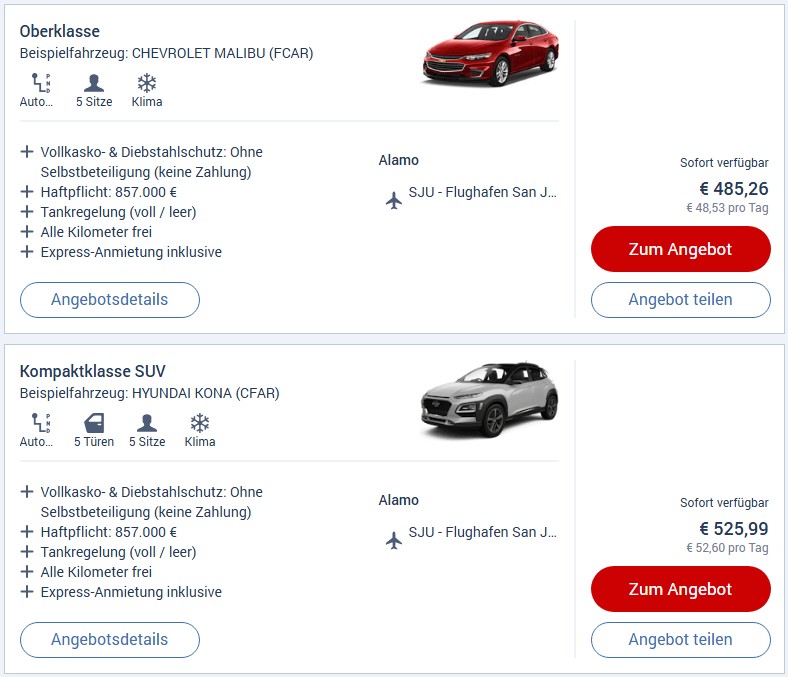Click the 5 Sitze person icon for Oberklasse
Image resolution: width=788 pixels, height=677 pixels.
click(x=93, y=83)
